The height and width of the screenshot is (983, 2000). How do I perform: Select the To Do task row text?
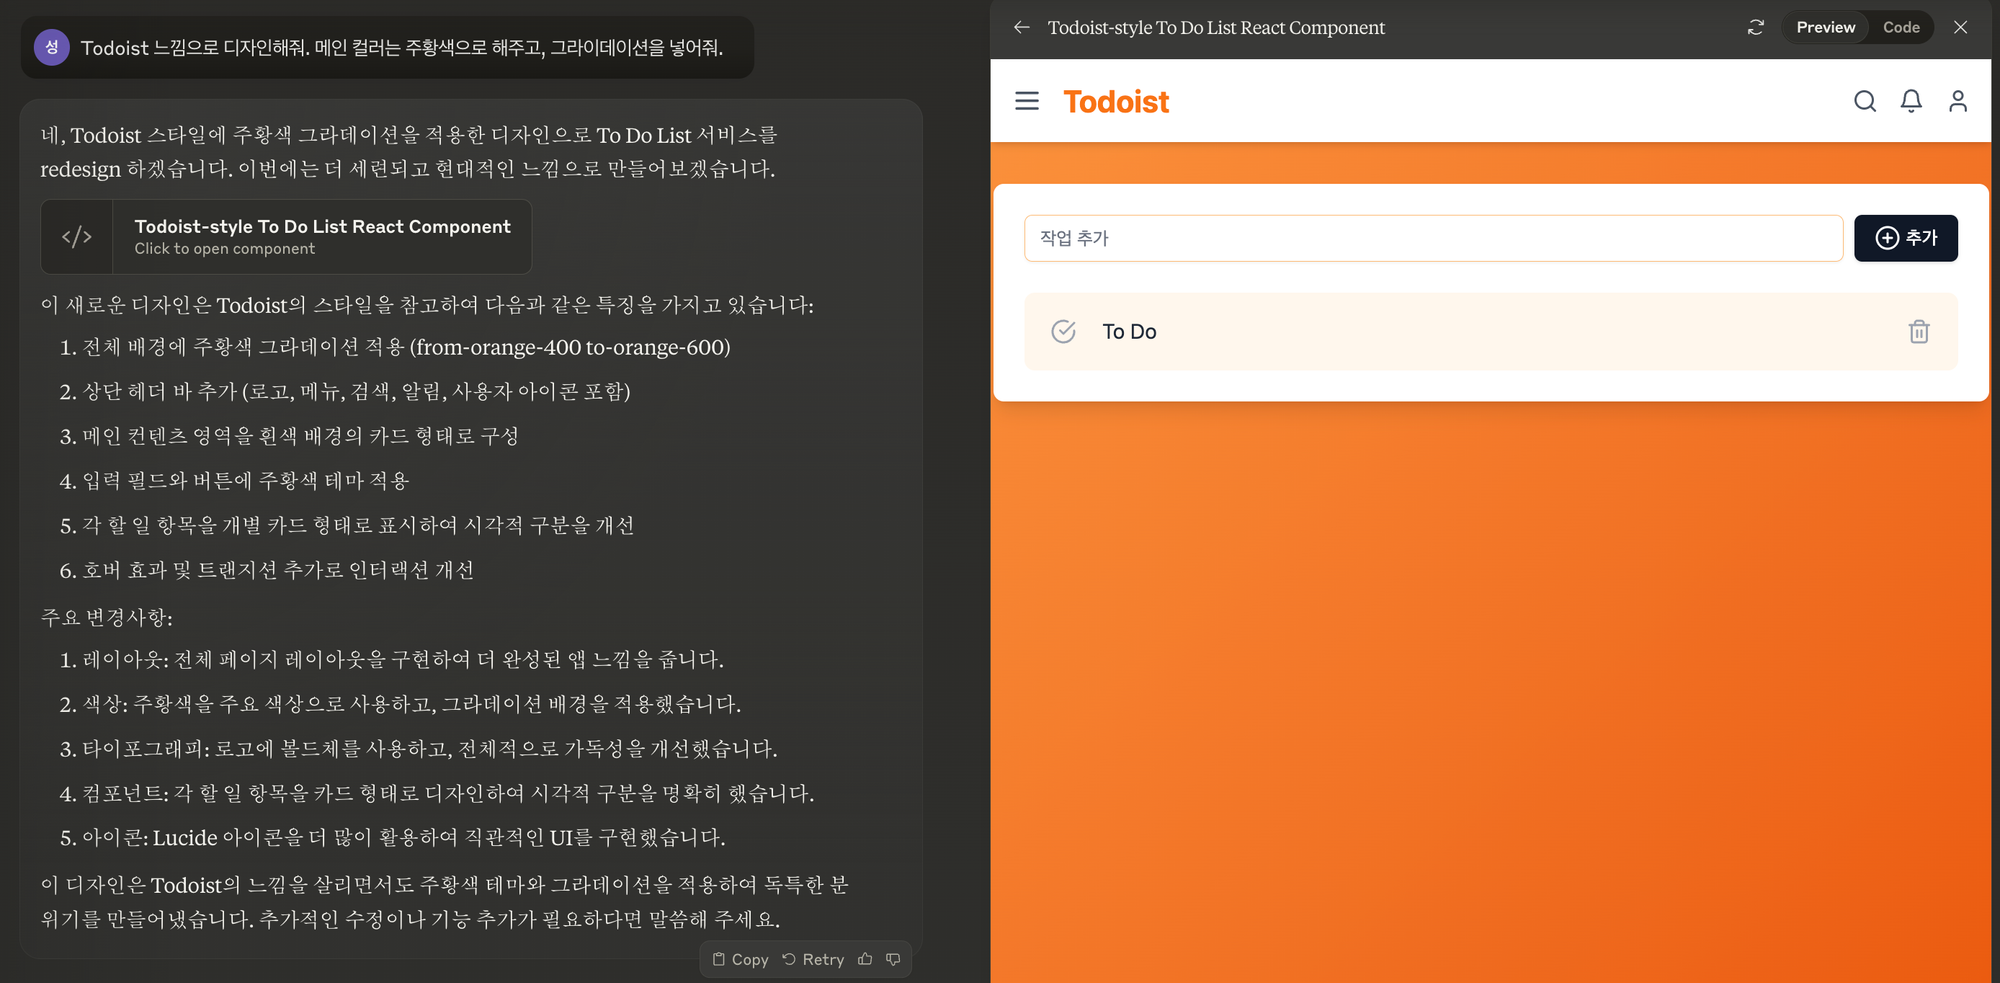coord(1129,332)
